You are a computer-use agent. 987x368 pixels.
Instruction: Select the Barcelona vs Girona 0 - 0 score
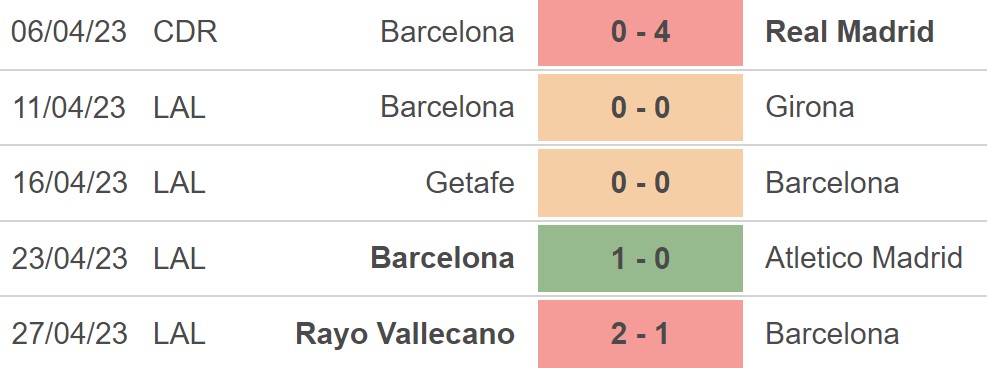pos(640,108)
